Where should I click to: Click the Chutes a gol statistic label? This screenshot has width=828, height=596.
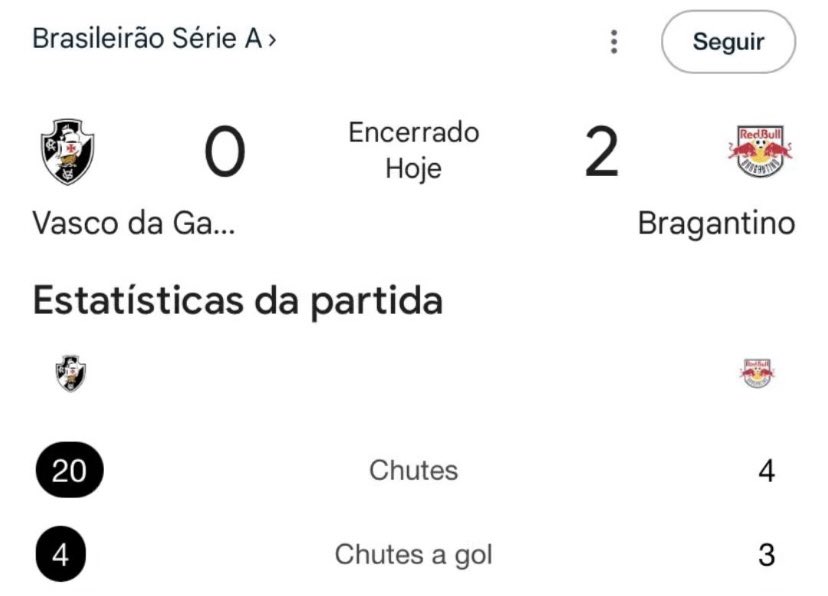pos(413,554)
